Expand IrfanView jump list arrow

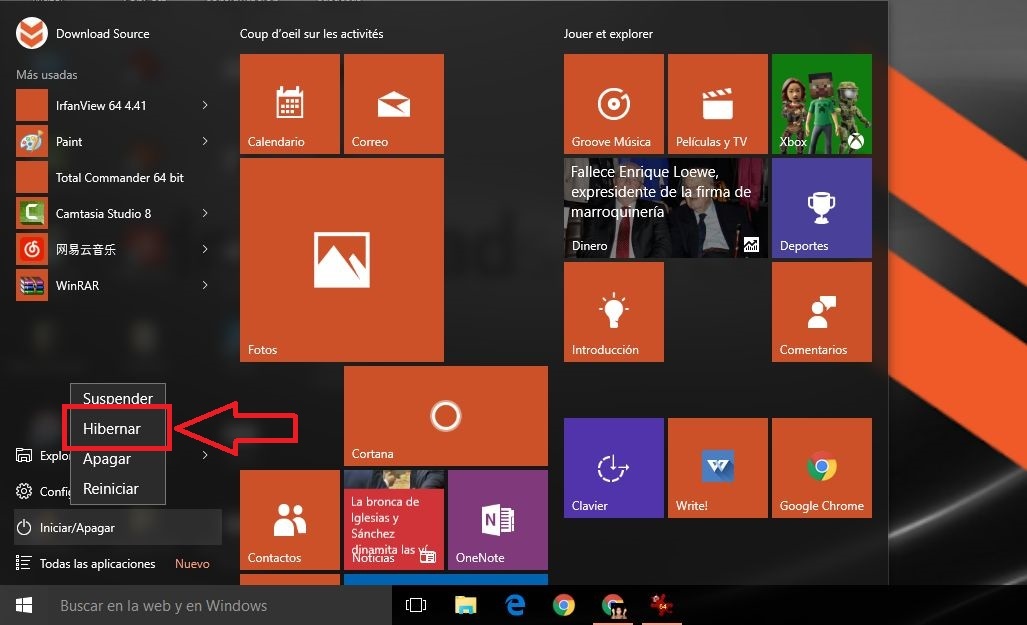click(205, 105)
